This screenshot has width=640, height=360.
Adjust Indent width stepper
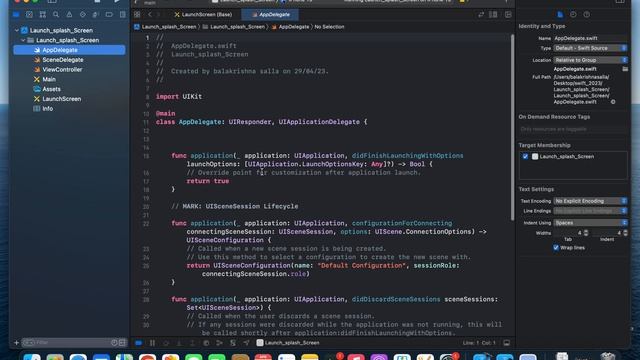pyautogui.click(x=625, y=233)
